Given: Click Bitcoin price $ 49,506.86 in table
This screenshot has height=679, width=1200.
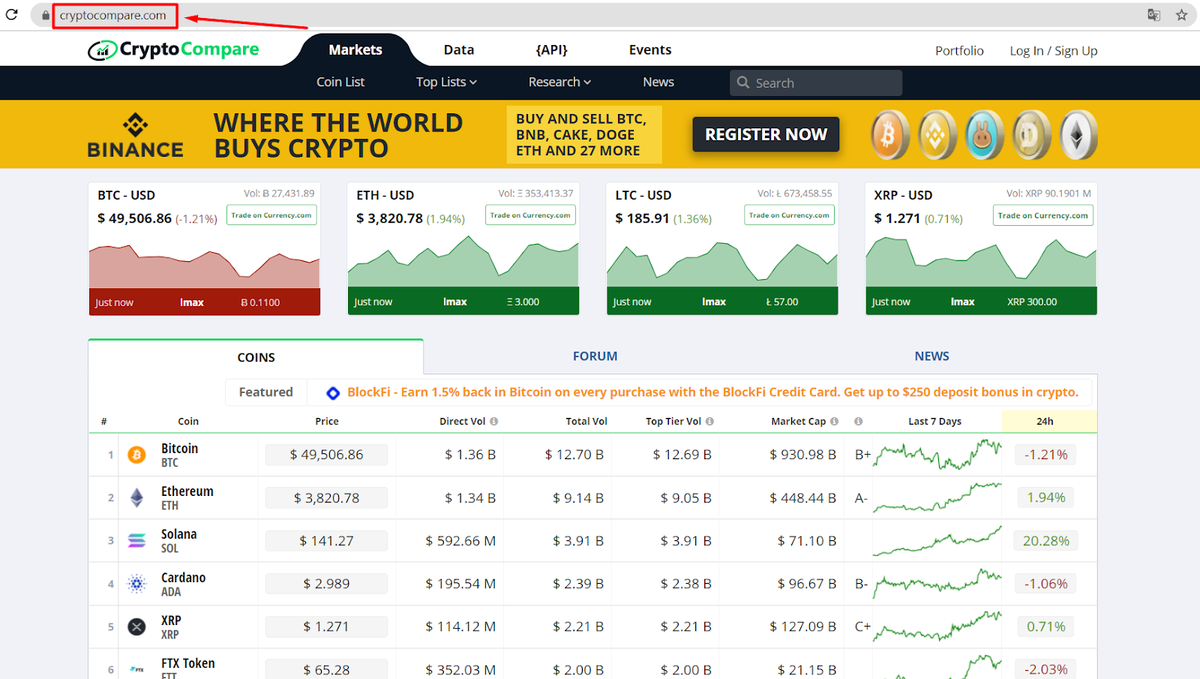Looking at the screenshot, I should 326,455.
